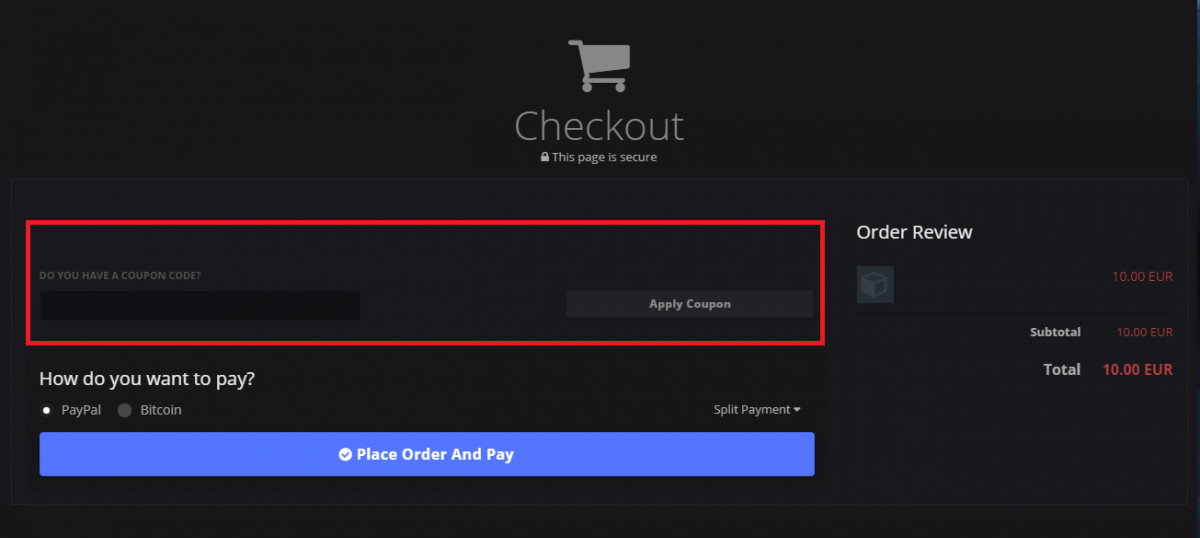Click the 'This page is secure' text
The width and height of the screenshot is (1200, 538).
604,158
